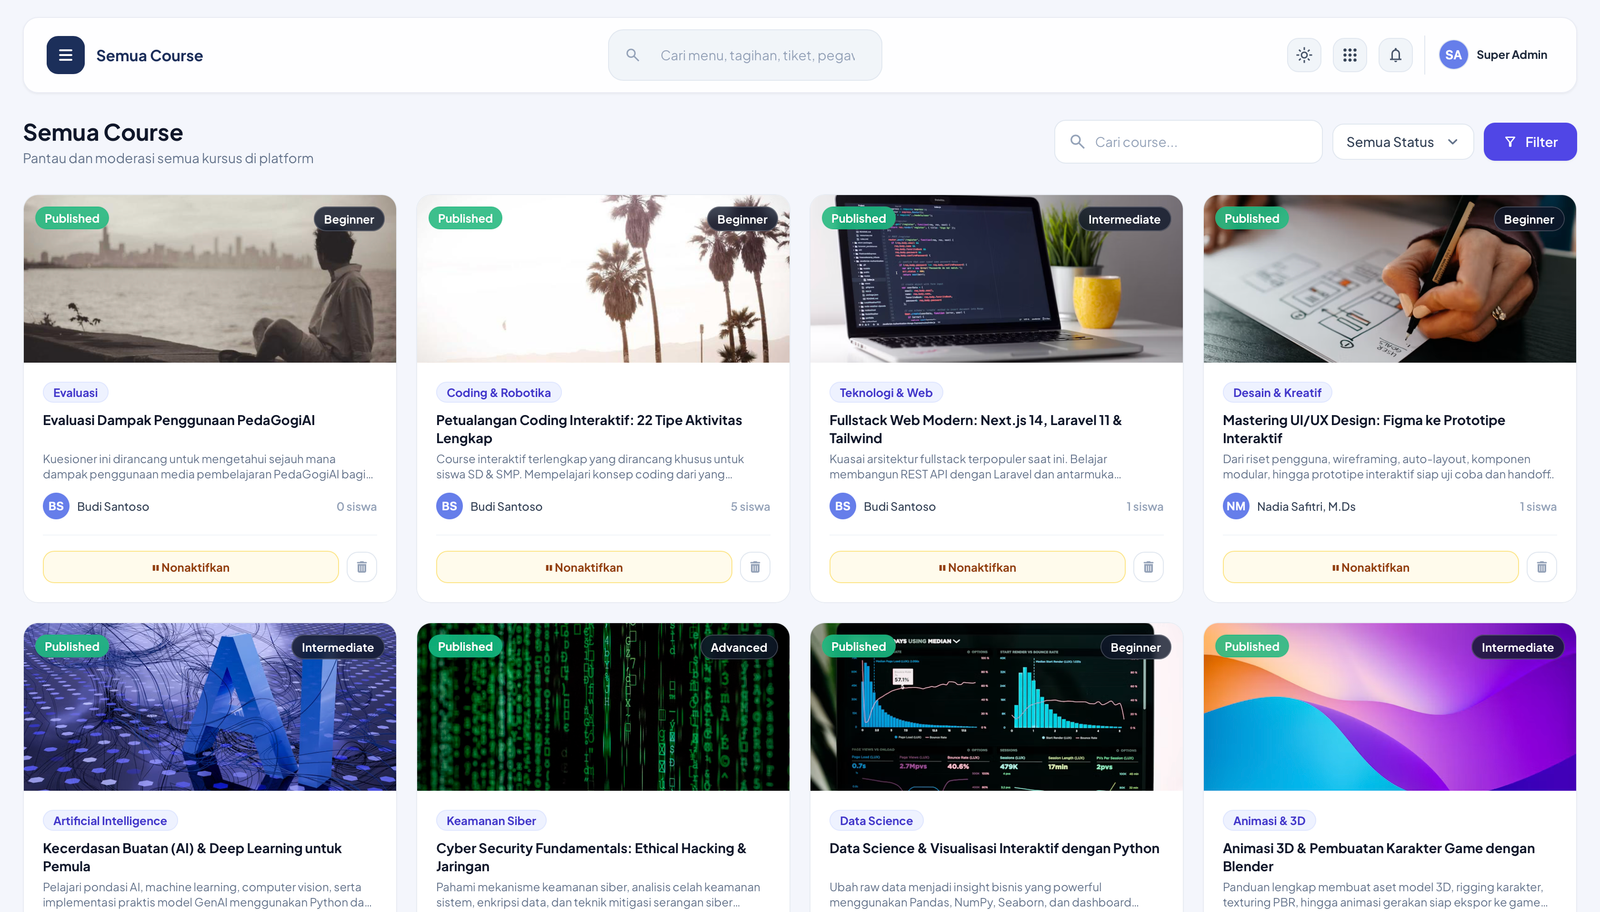Click the SA avatar icon
The image size is (1600, 912).
pyautogui.click(x=1453, y=55)
